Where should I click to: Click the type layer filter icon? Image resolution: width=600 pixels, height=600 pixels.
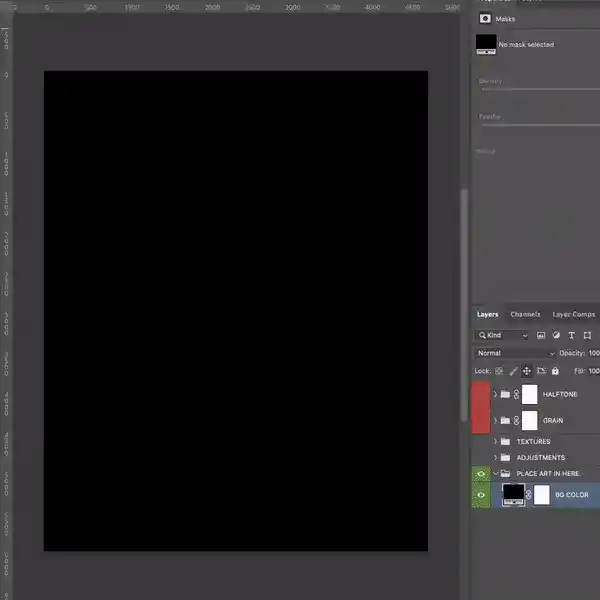pyautogui.click(x=571, y=336)
